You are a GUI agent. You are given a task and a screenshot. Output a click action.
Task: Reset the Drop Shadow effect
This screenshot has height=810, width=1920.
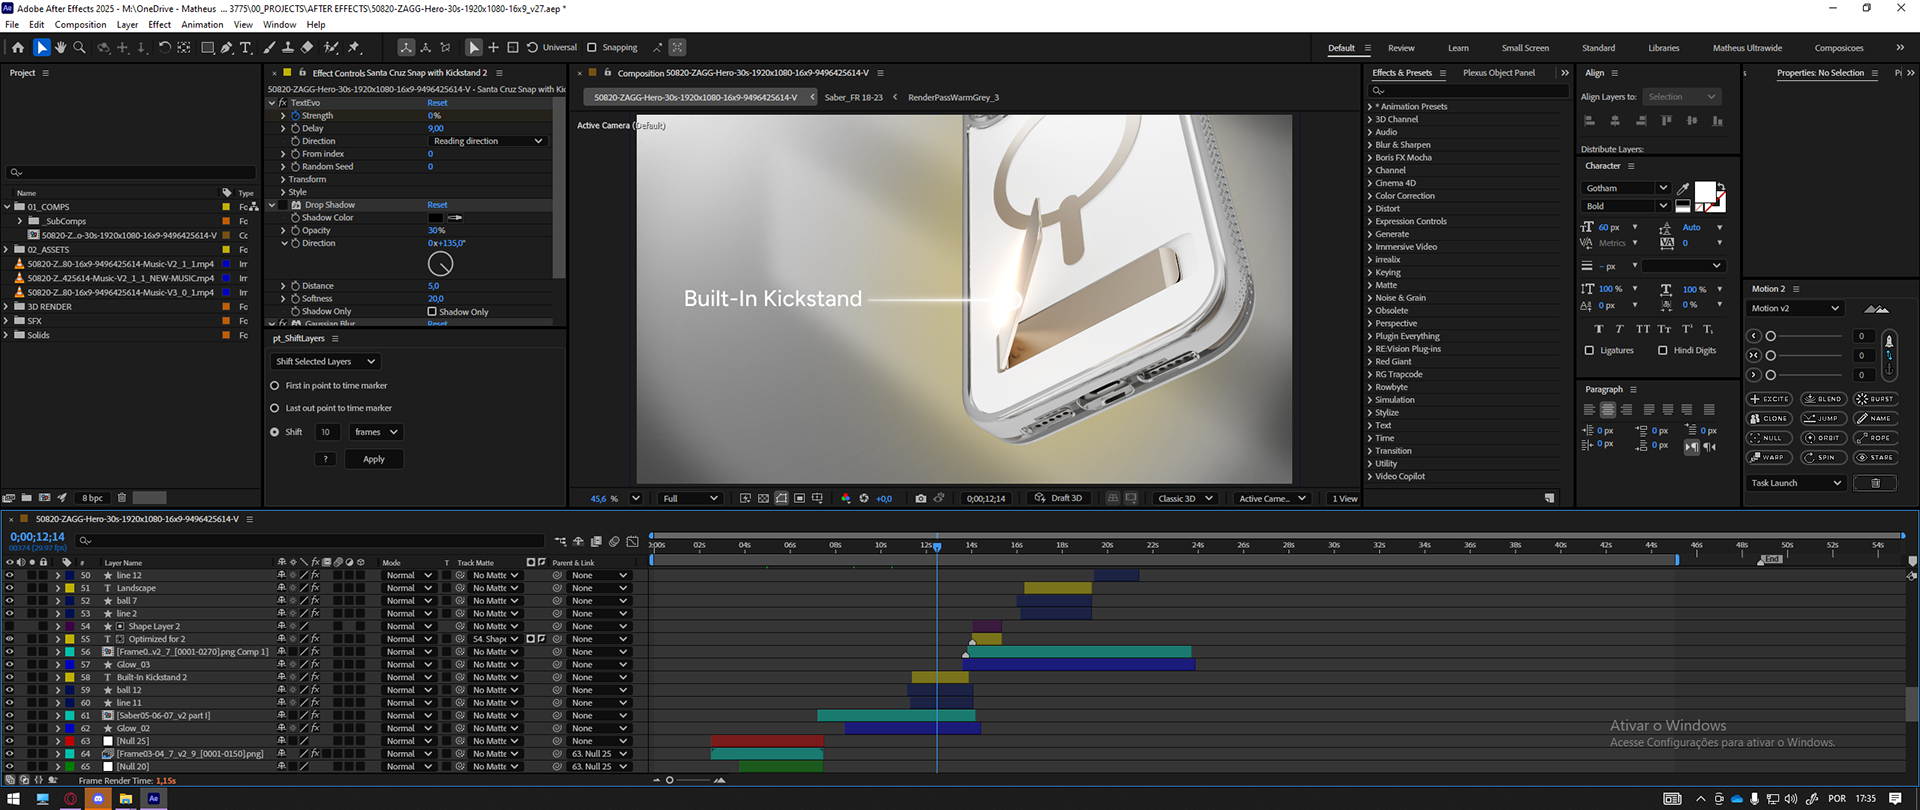coord(437,205)
